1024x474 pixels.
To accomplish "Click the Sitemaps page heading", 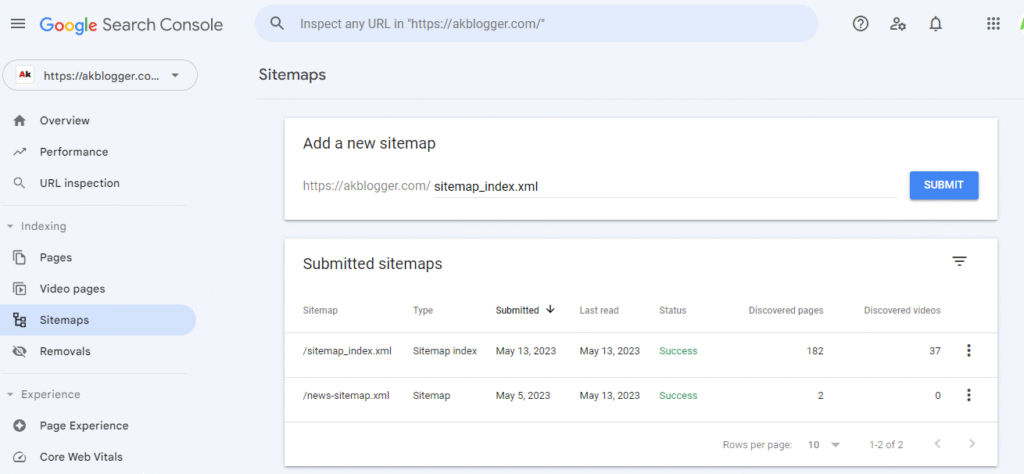I will 292,74.
